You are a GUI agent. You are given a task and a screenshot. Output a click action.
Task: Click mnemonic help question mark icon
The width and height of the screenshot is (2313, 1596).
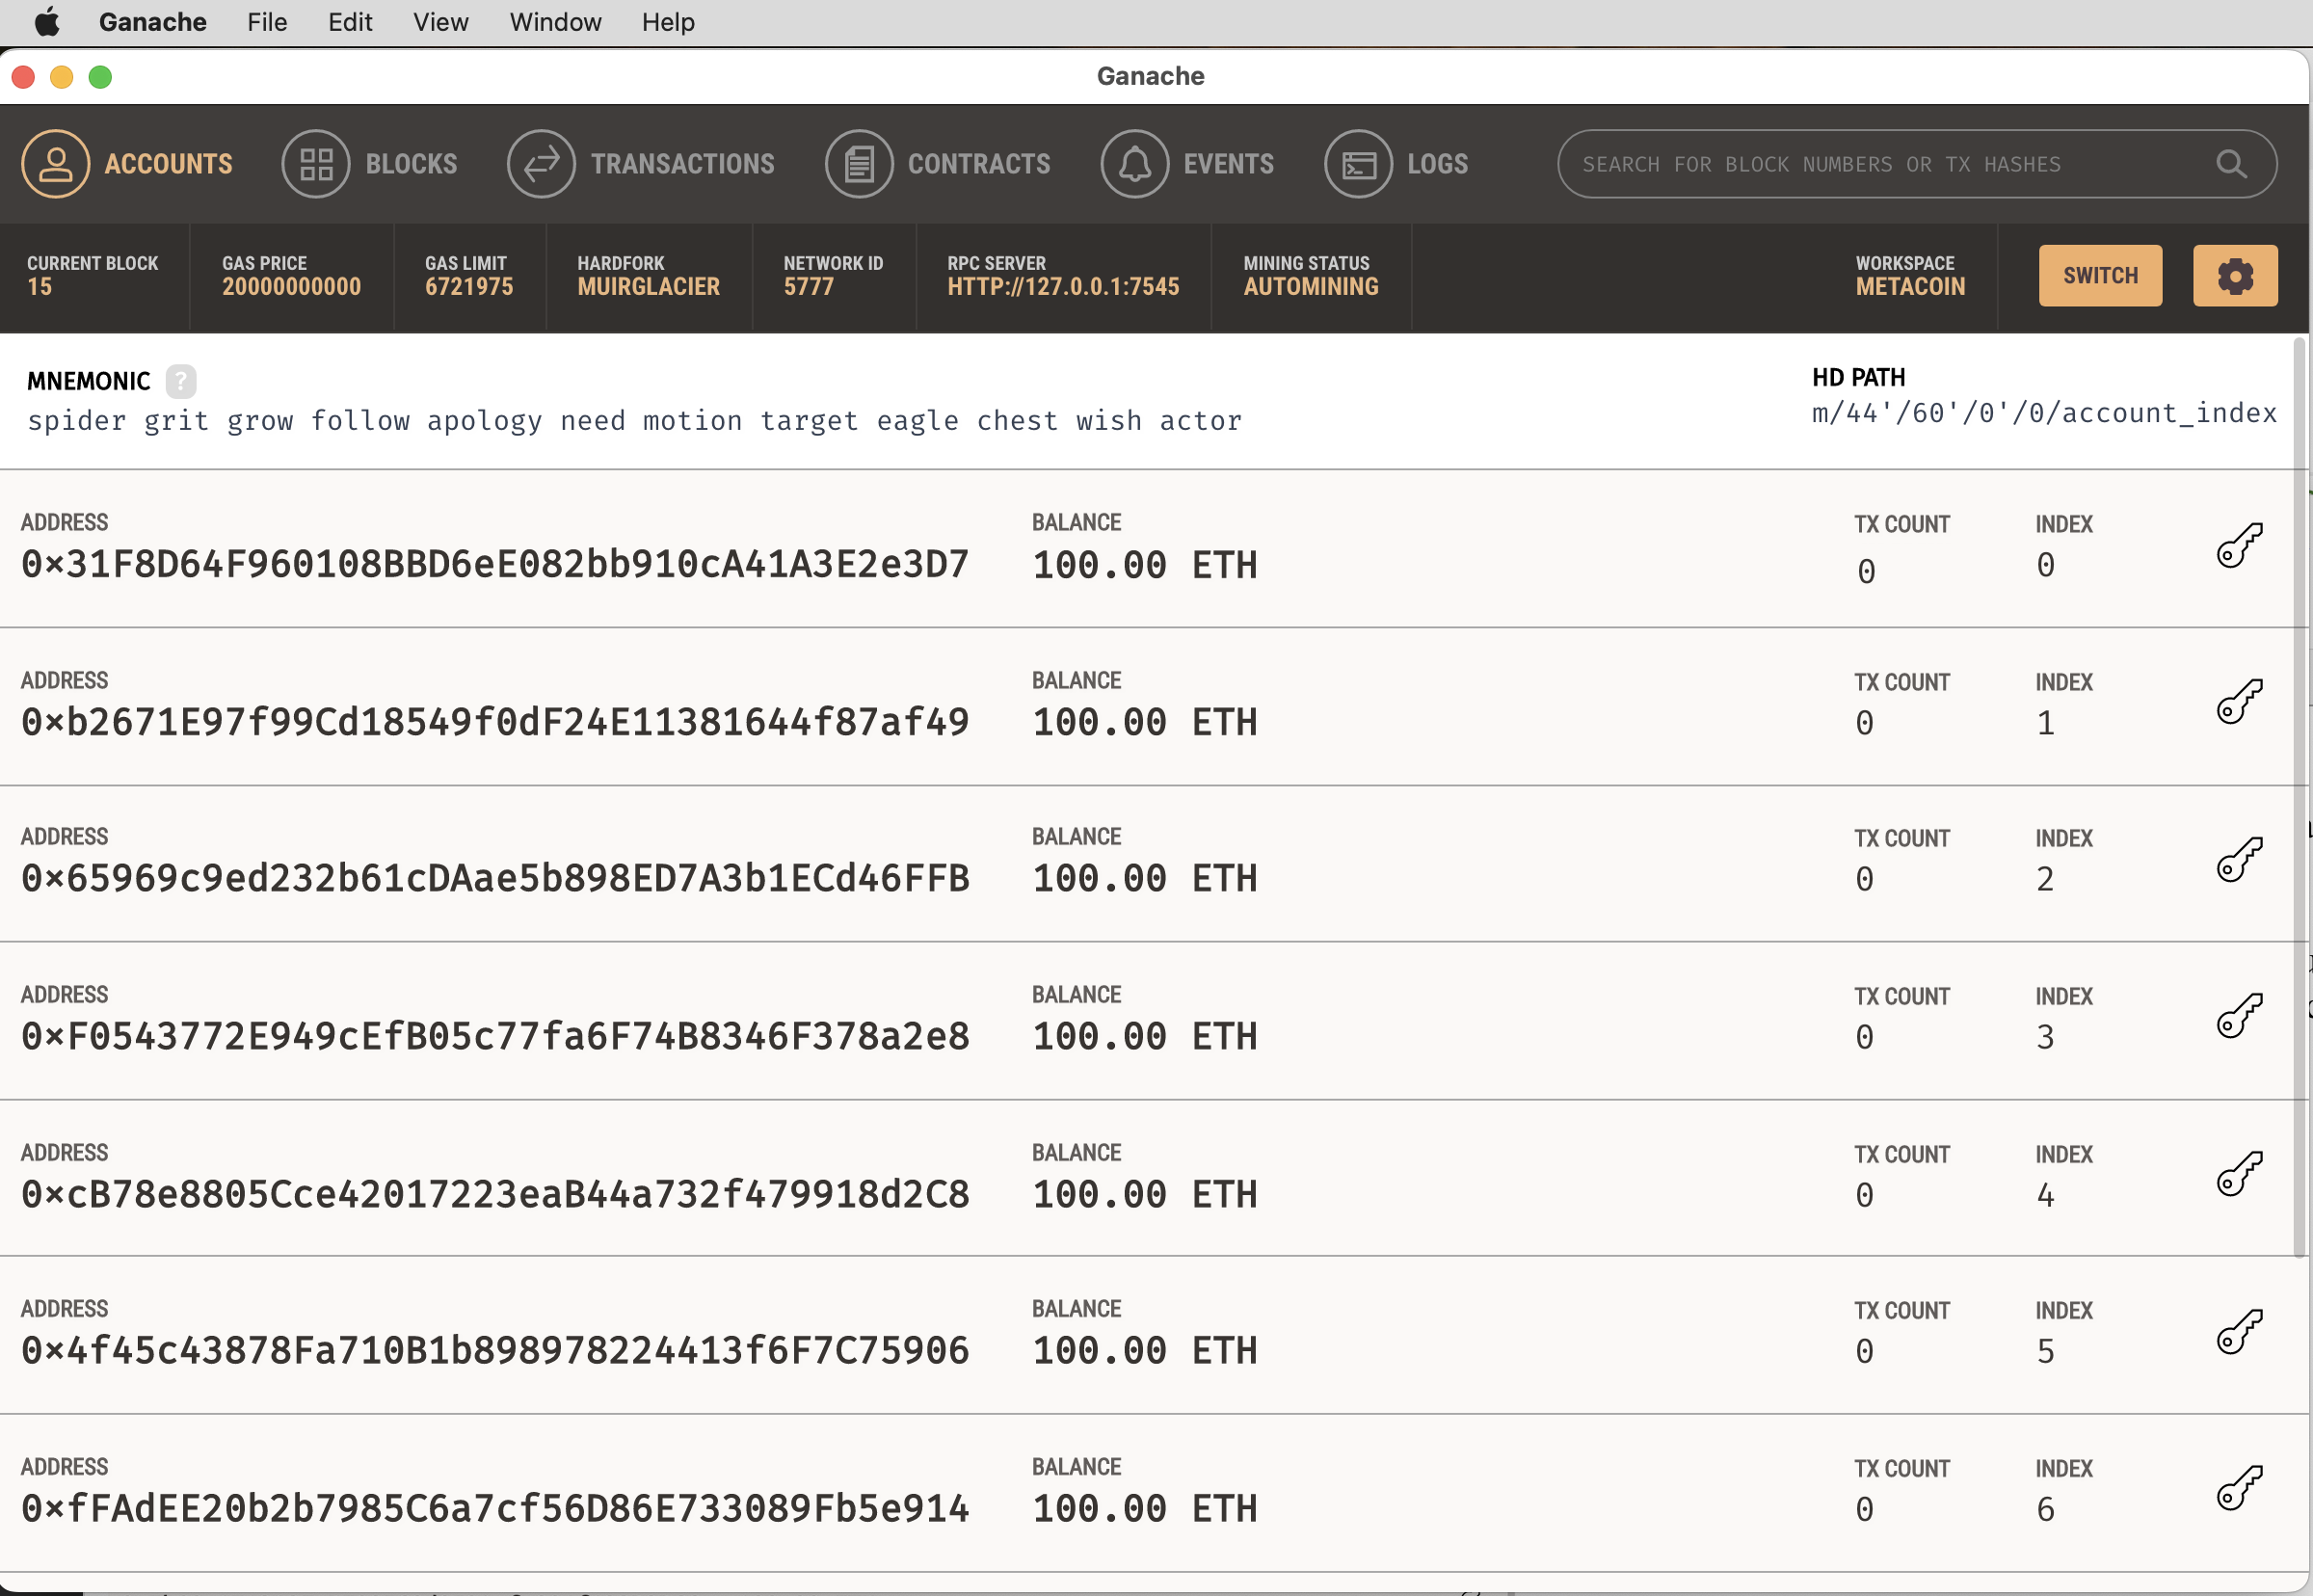180,381
